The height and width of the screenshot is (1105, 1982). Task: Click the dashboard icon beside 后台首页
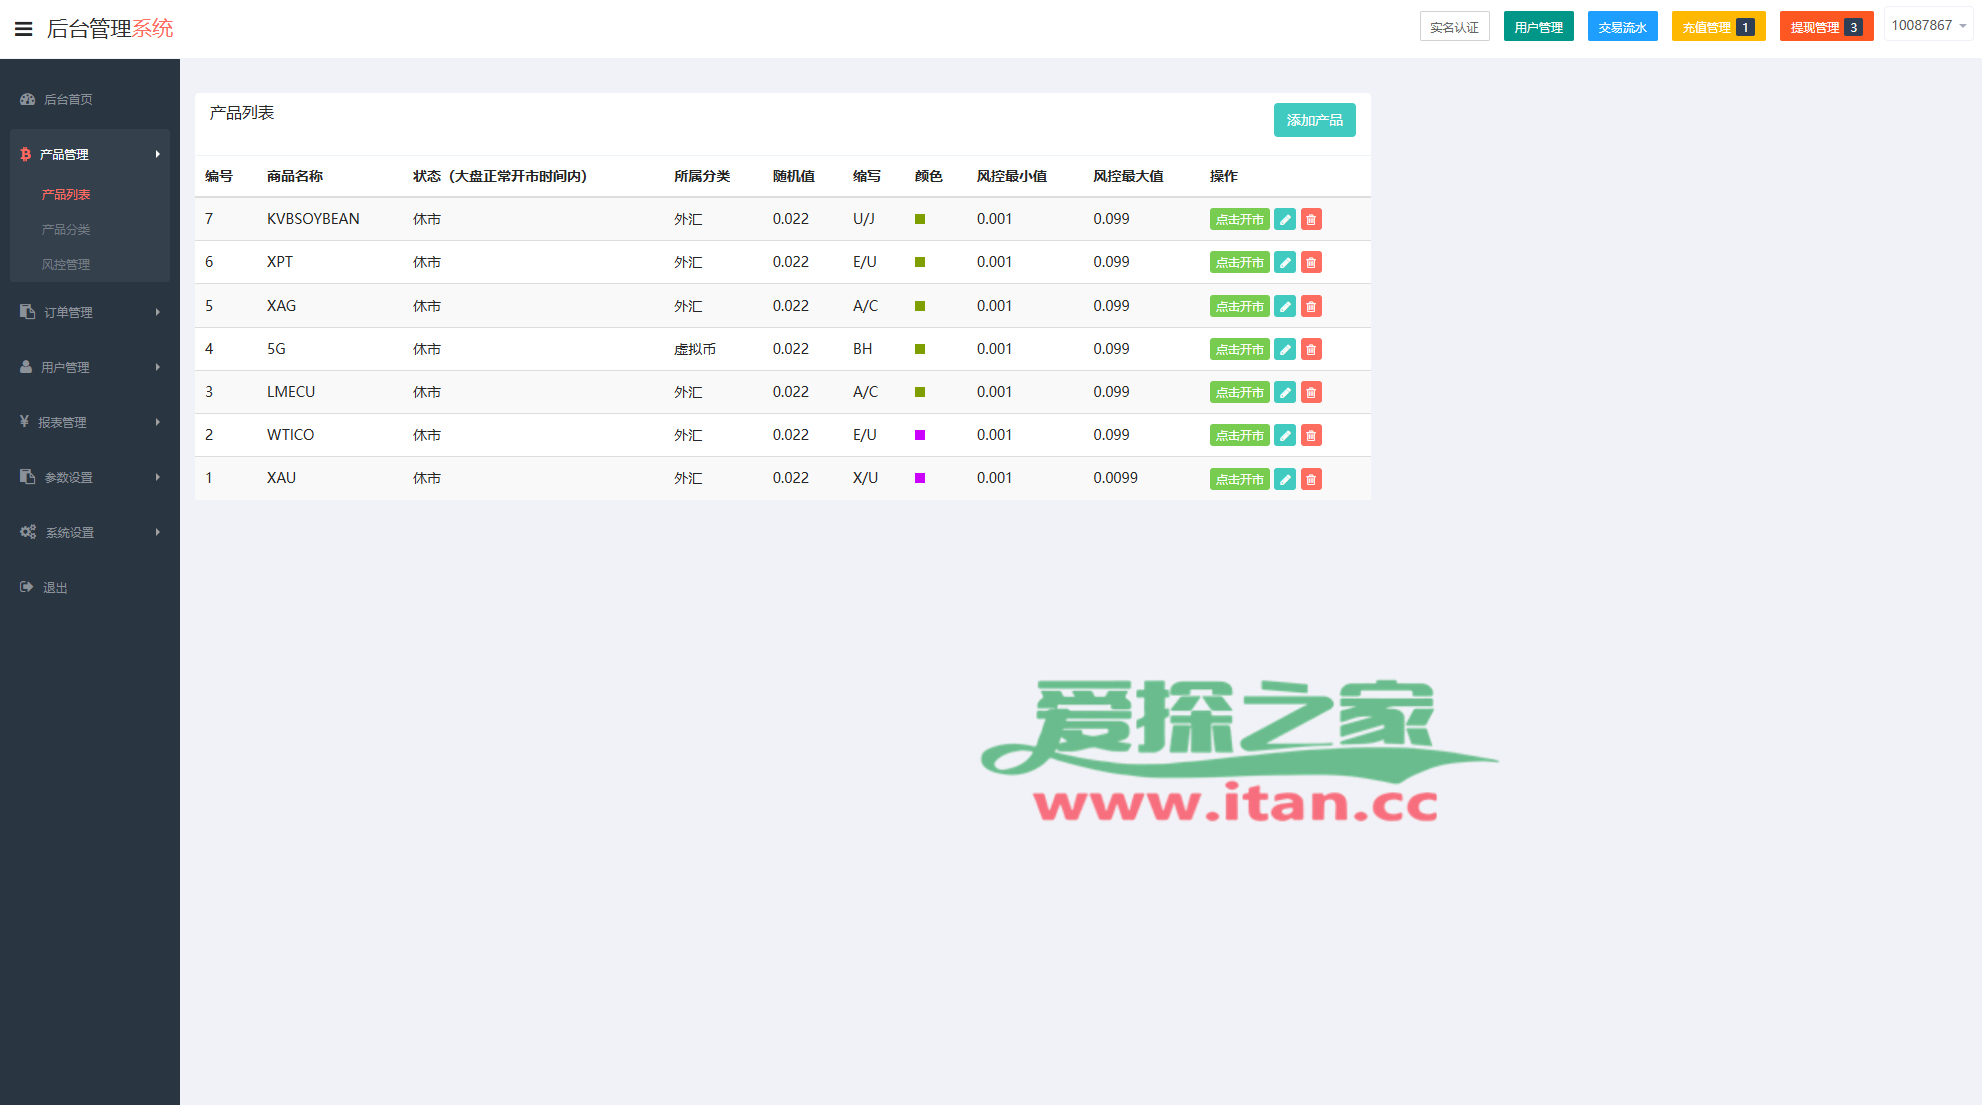click(28, 99)
